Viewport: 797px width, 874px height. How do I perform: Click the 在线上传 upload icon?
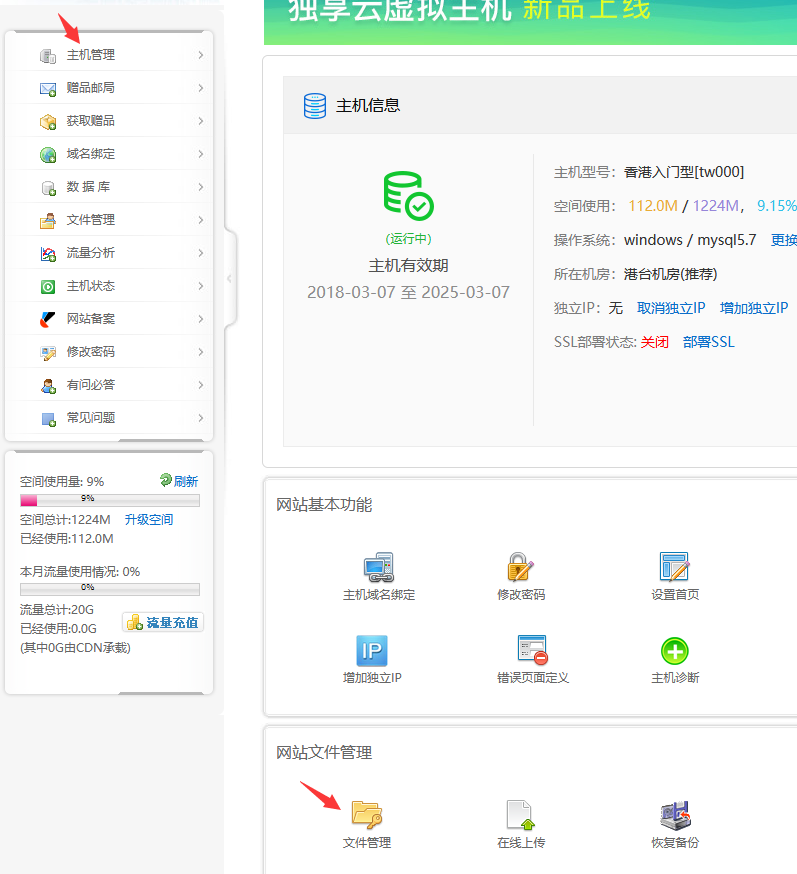pos(520,814)
